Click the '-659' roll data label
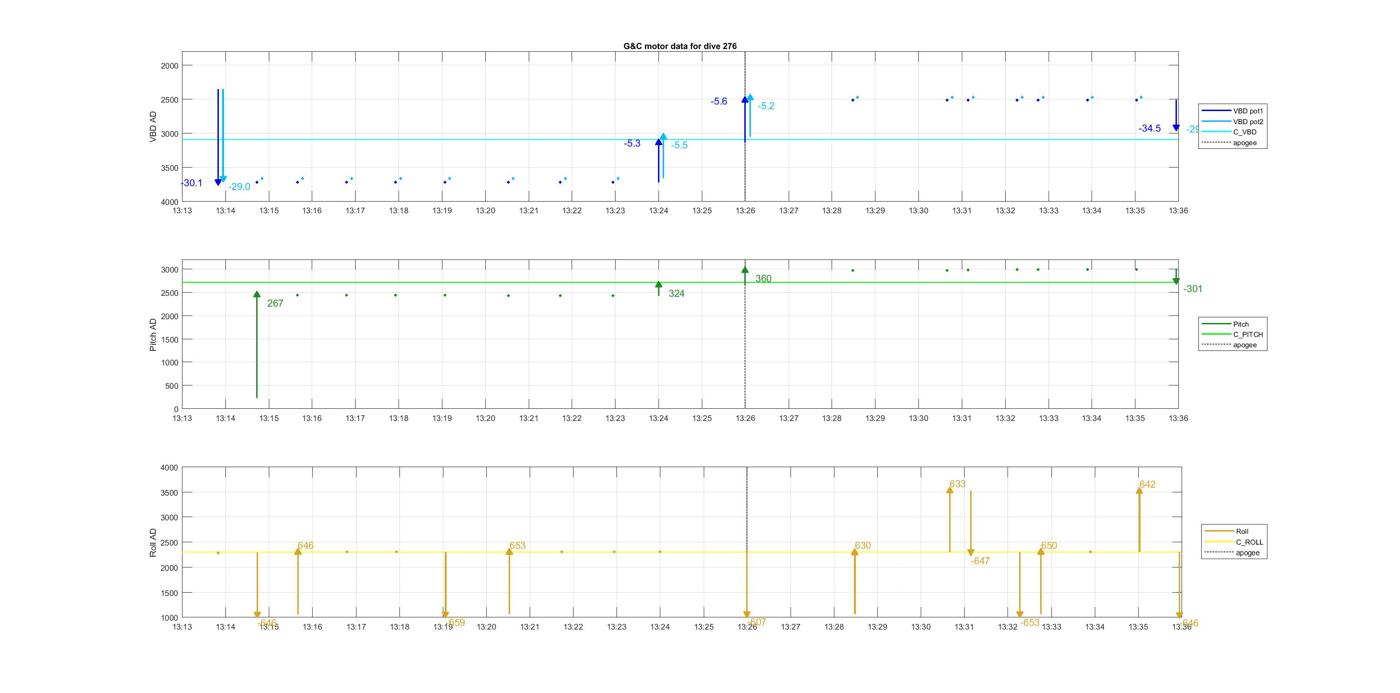1400x693 pixels. (x=455, y=622)
